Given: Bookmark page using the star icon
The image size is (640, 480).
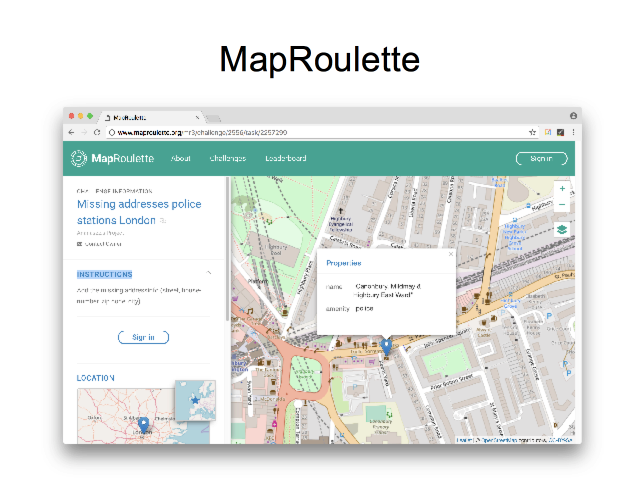Looking at the screenshot, I should tap(532, 132).
